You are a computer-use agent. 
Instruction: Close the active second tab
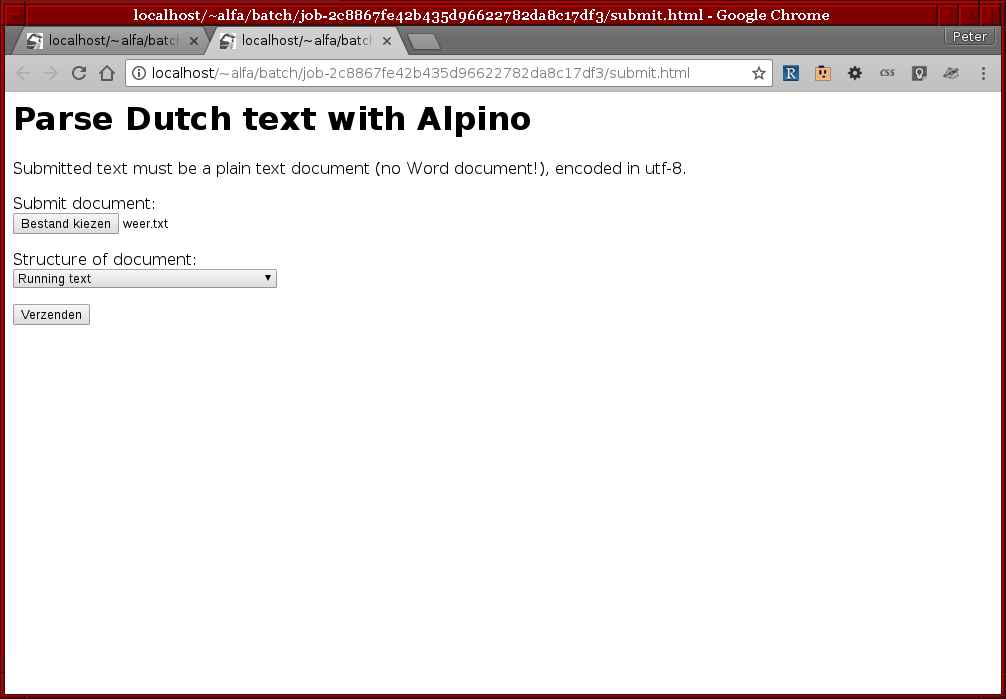[x=387, y=41]
